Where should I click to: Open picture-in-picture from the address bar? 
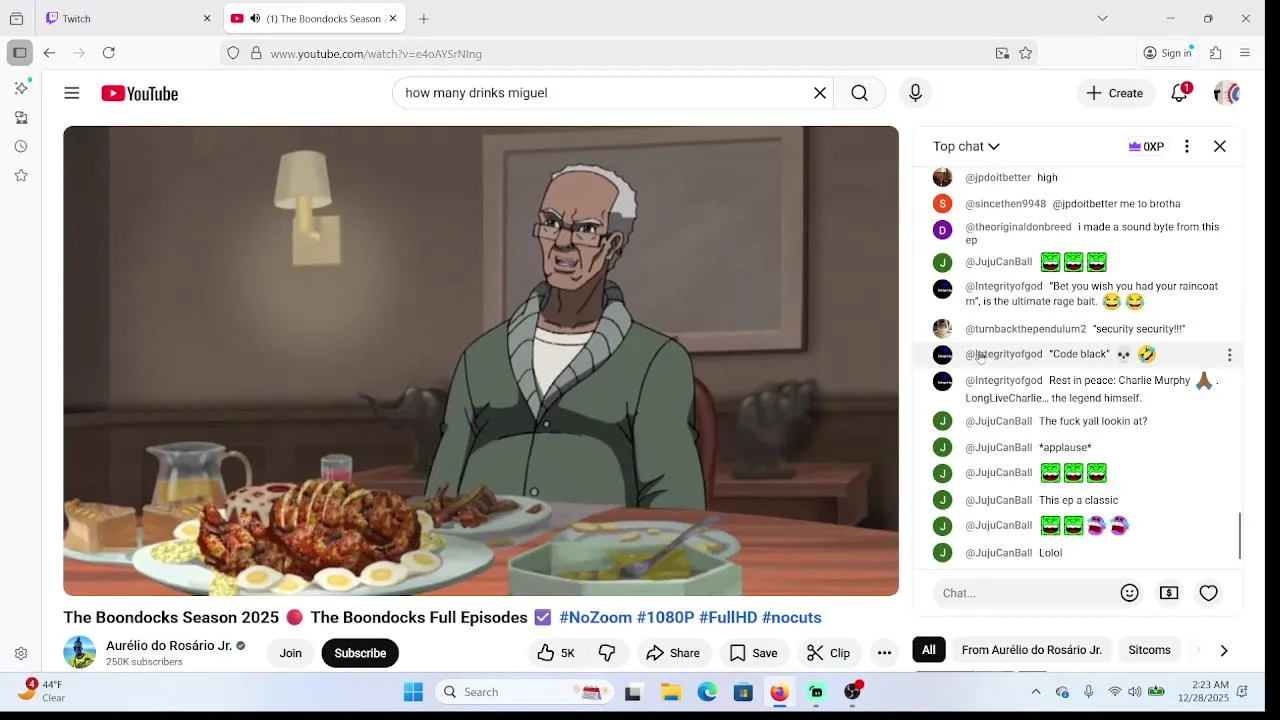[1002, 53]
